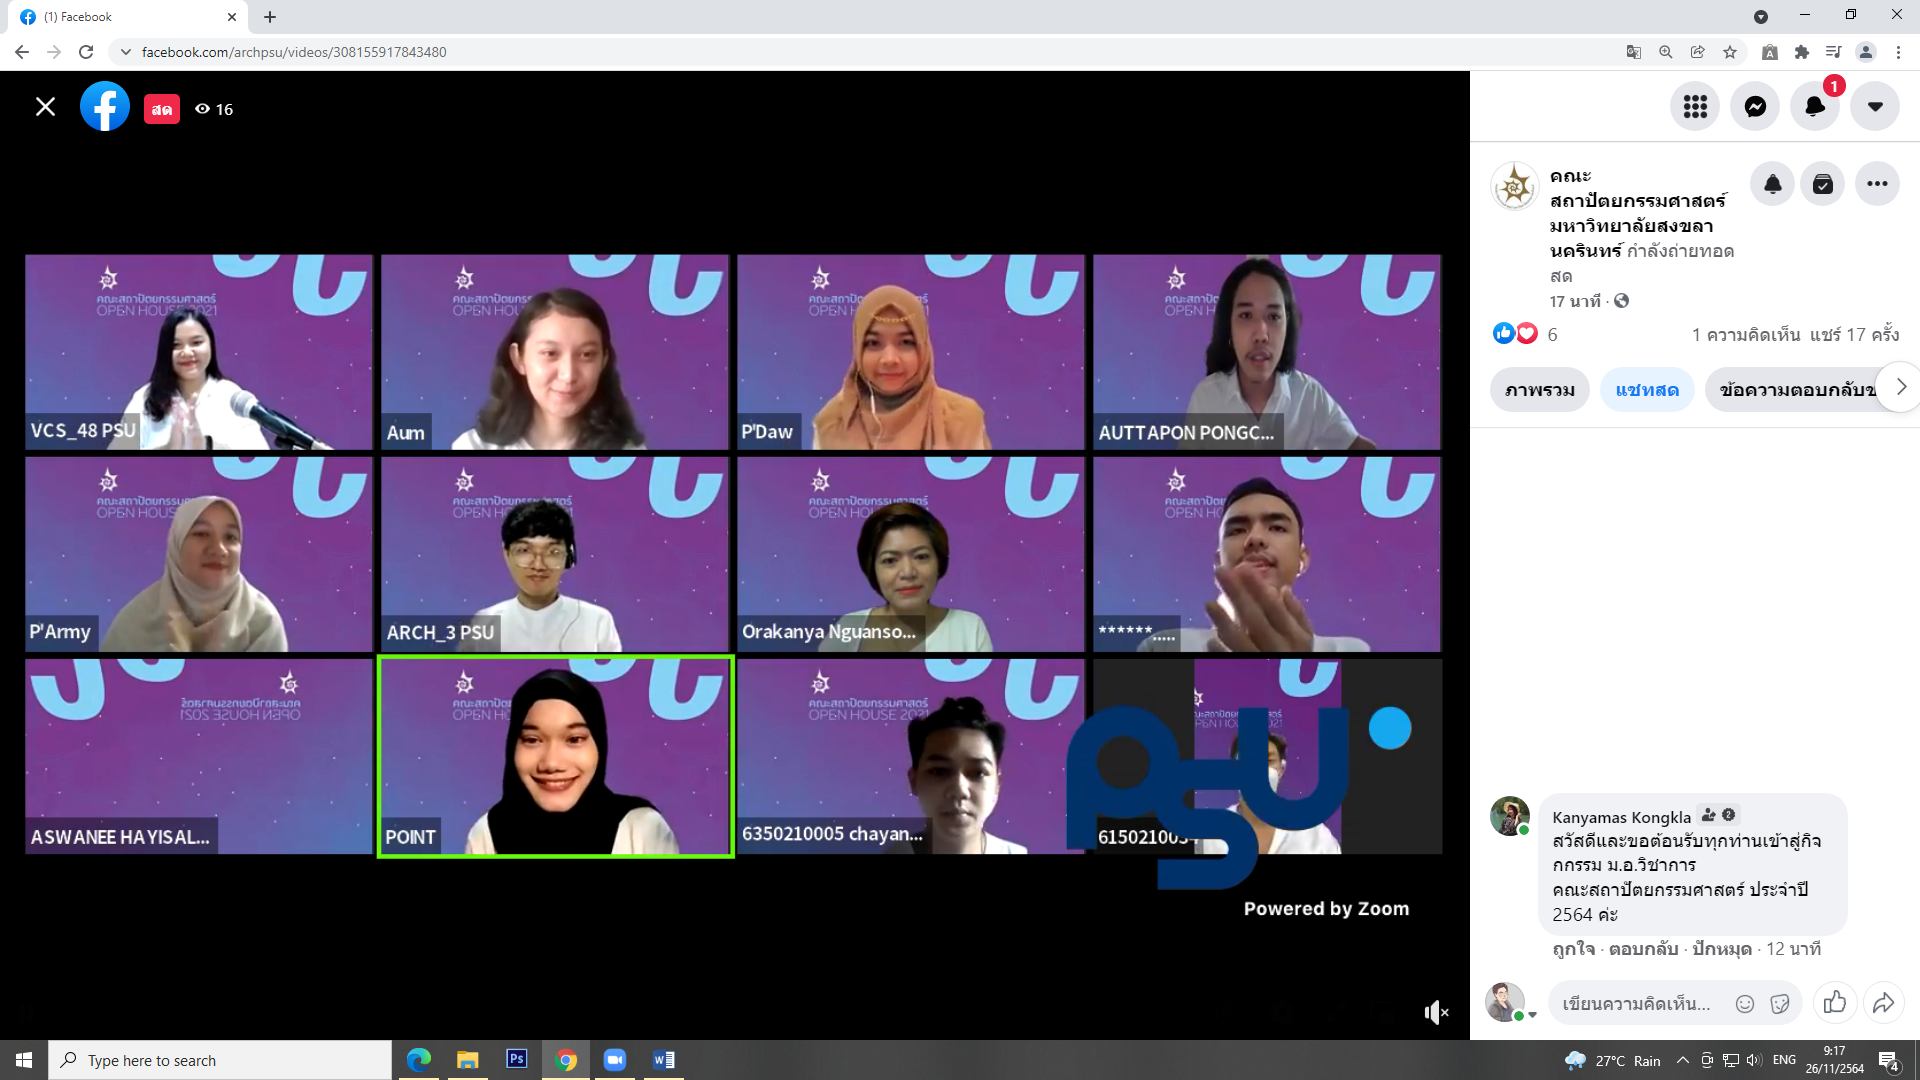
Task: Open Facebook Messenger icon
Action: point(1755,107)
